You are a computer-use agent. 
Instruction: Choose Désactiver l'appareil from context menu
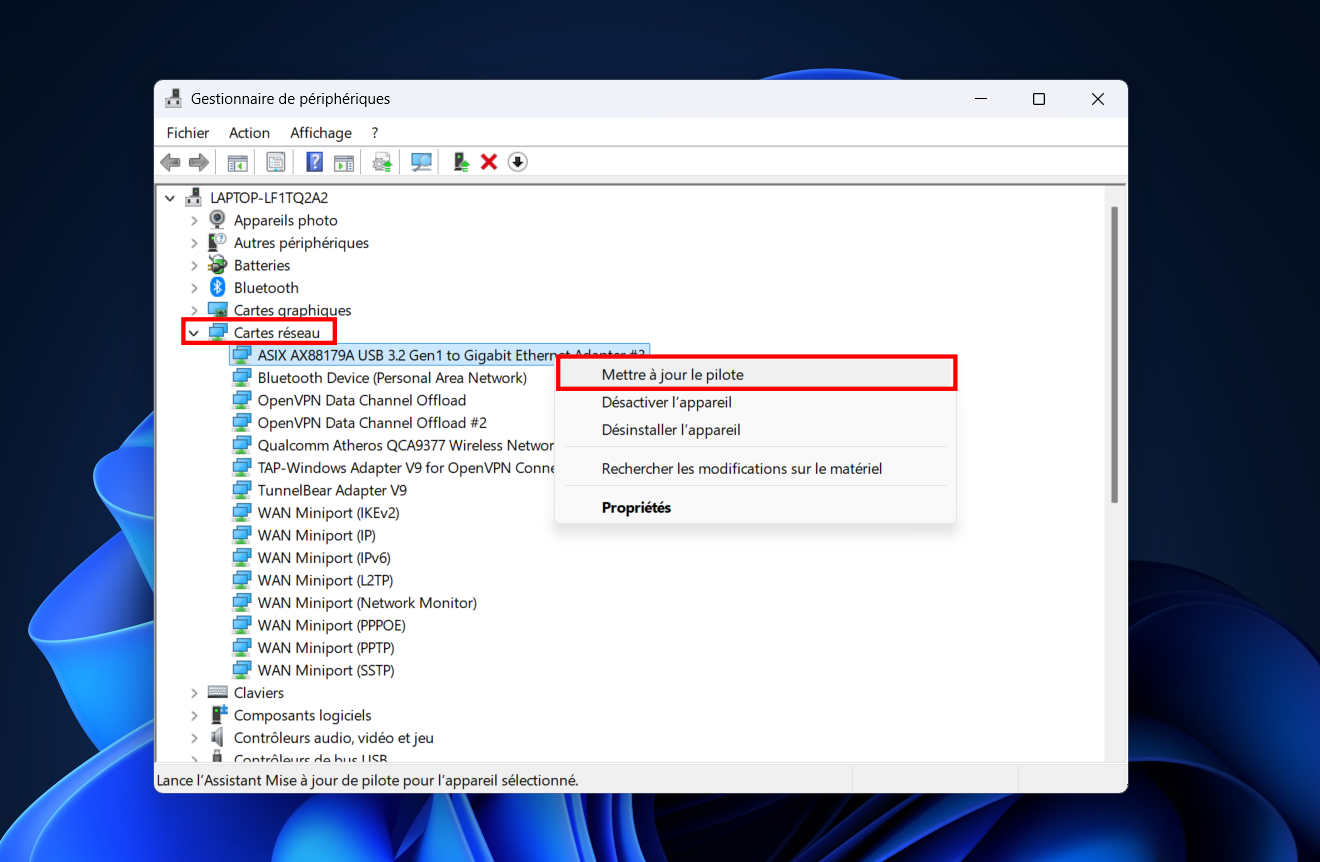tap(756, 402)
